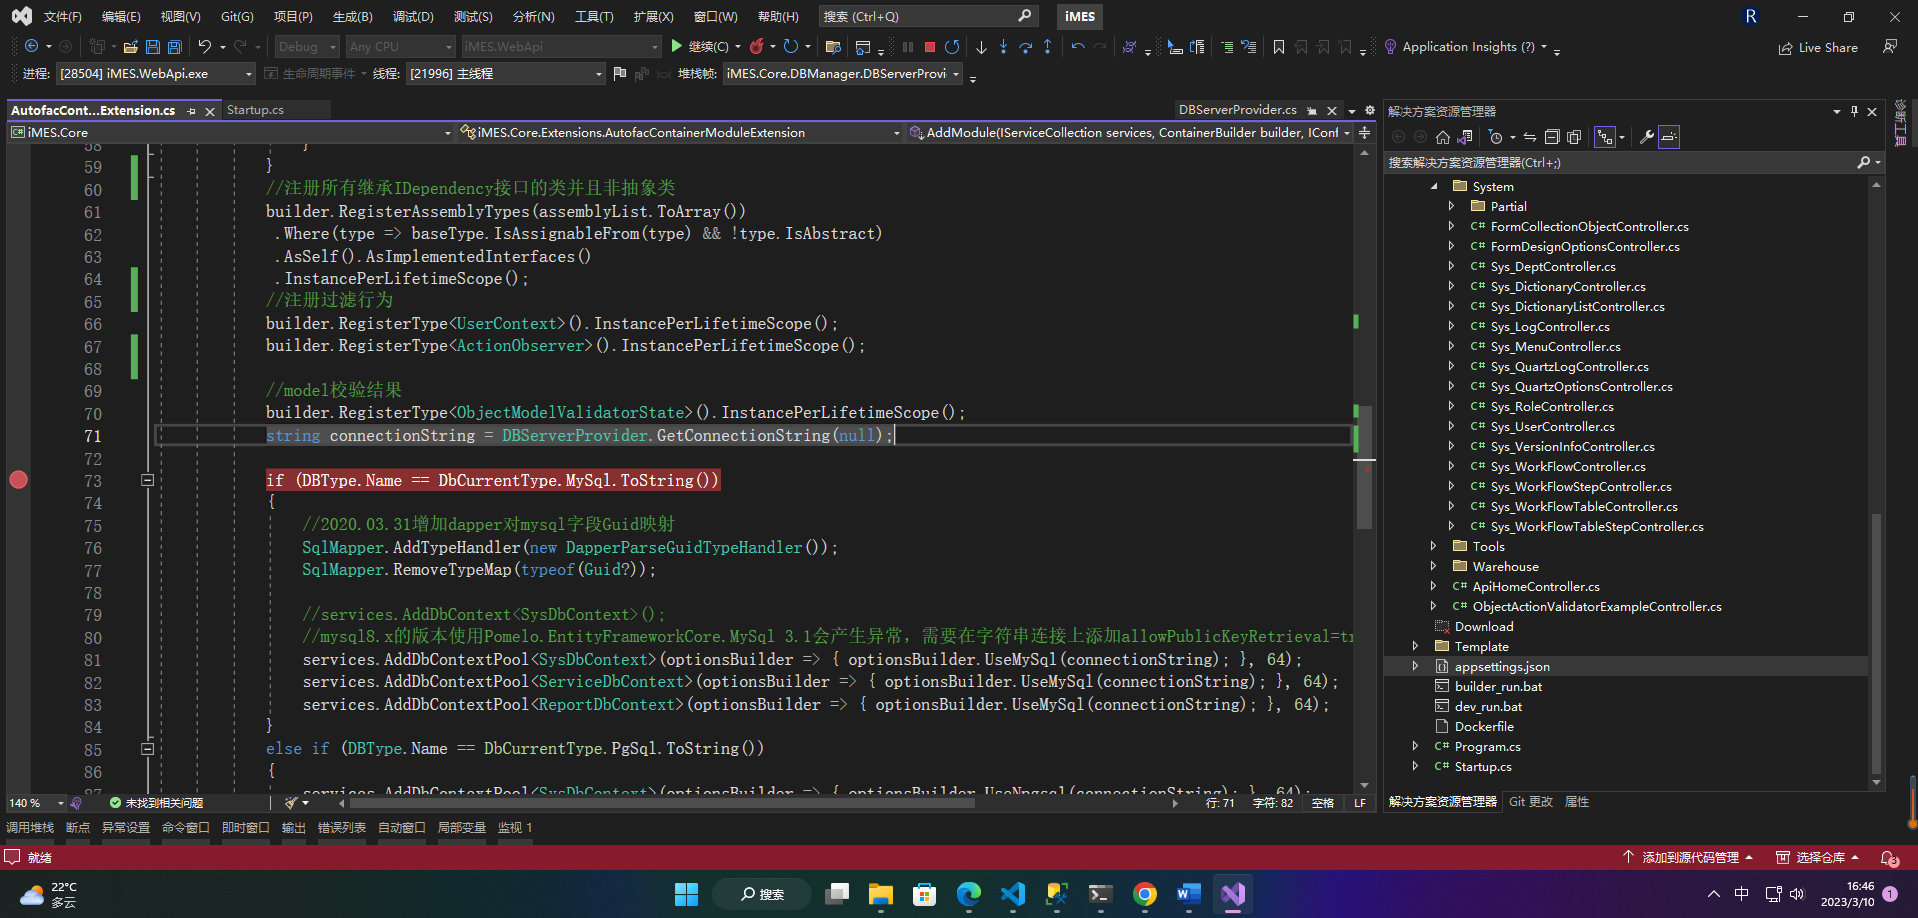Image resolution: width=1918 pixels, height=918 pixels.
Task: Switch to the Startup.cs editor tab
Action: pyautogui.click(x=255, y=110)
